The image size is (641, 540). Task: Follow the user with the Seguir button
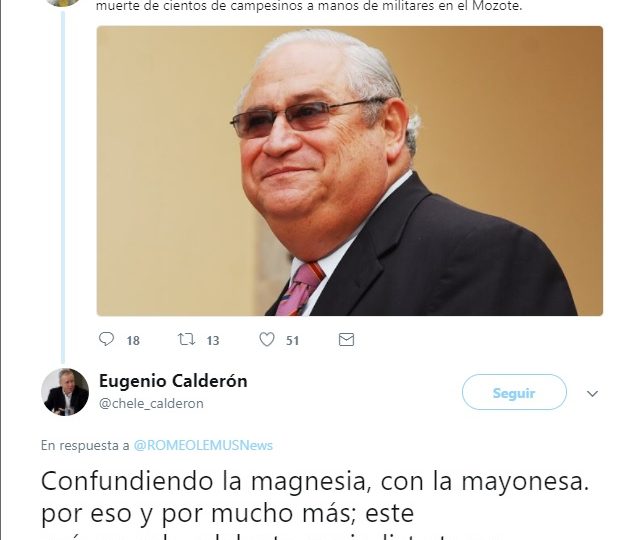click(514, 392)
